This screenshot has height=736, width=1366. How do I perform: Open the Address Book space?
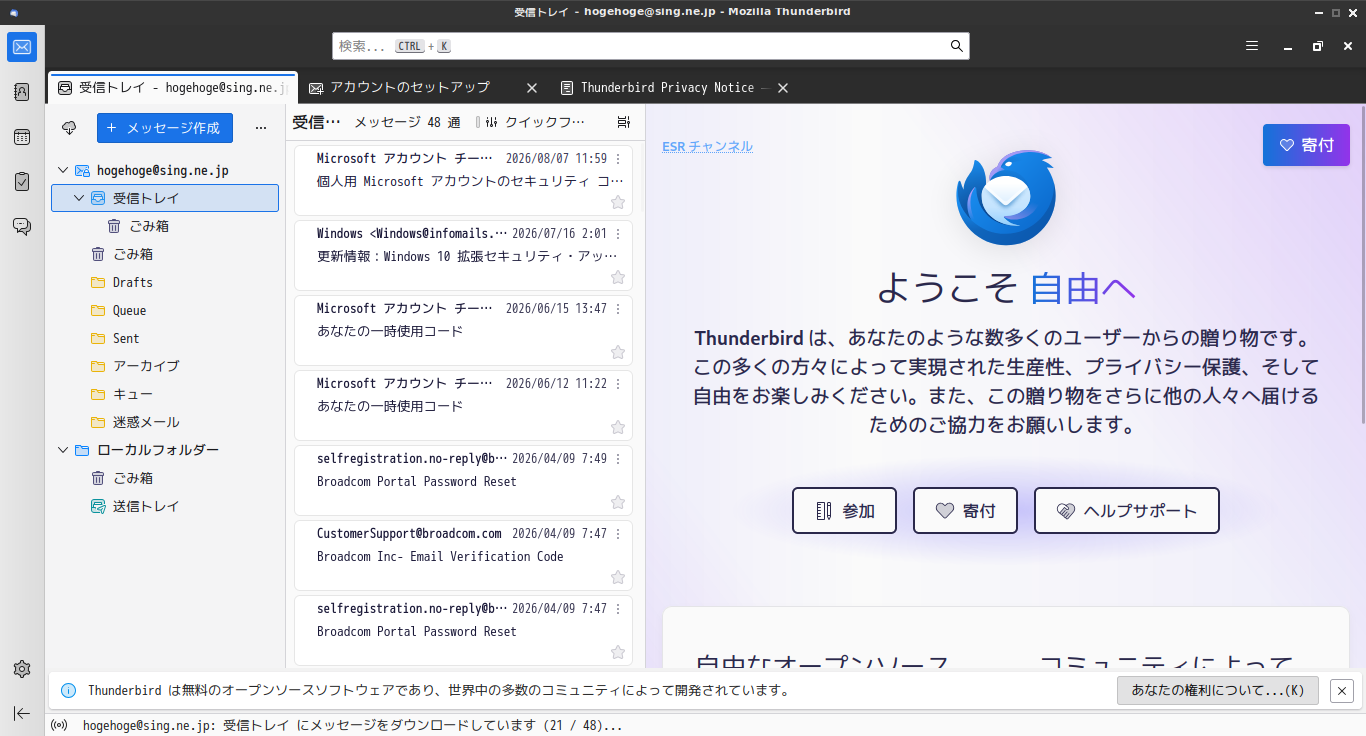tap(22, 92)
